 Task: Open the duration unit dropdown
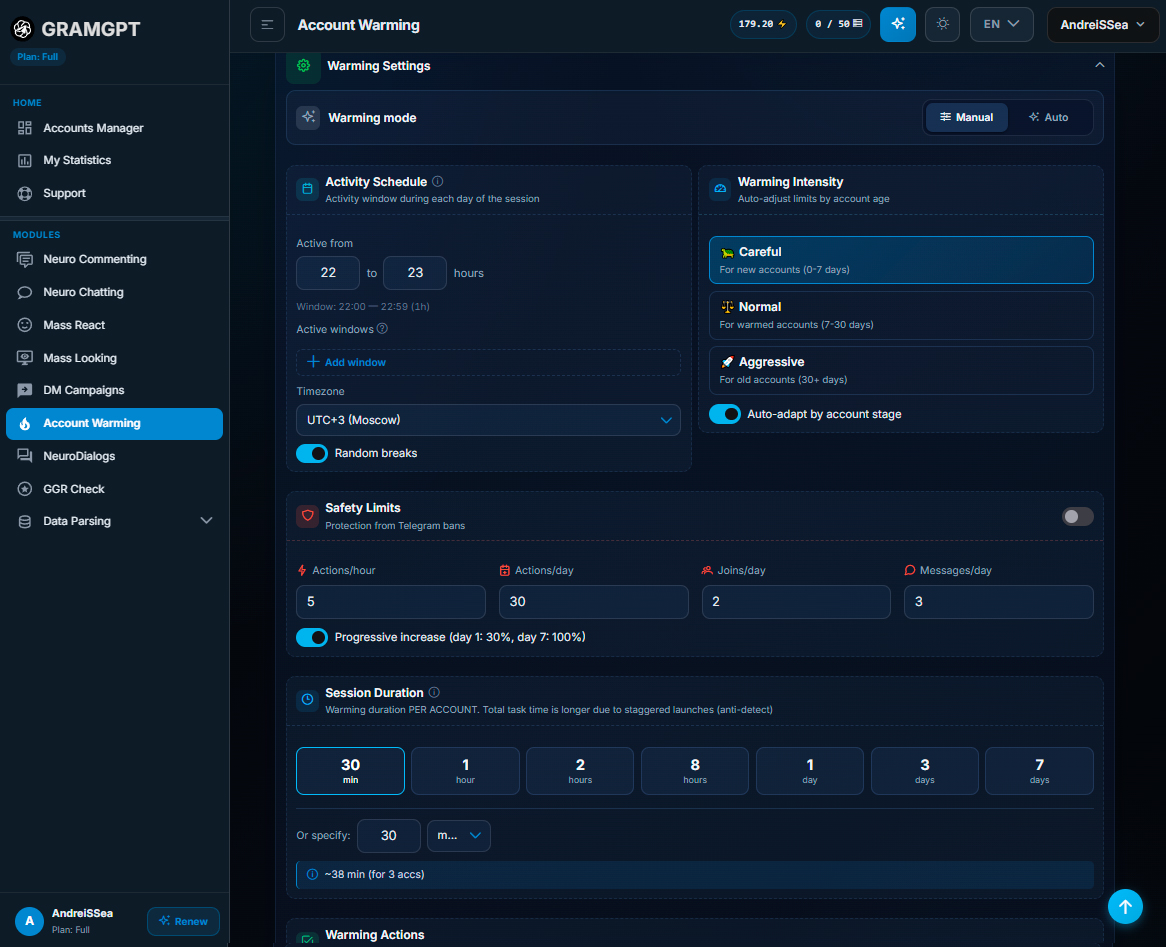click(459, 835)
